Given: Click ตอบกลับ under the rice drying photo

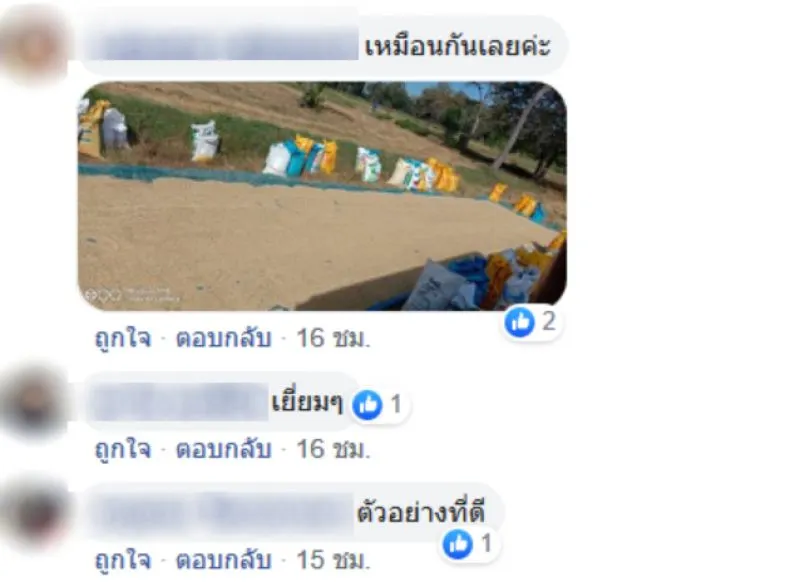Looking at the screenshot, I should pos(223,338).
